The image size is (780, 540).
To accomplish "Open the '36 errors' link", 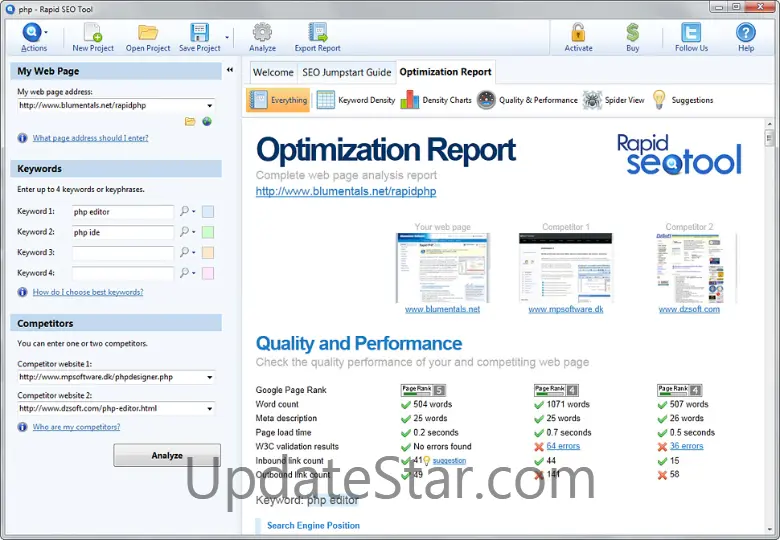I will coord(686,446).
